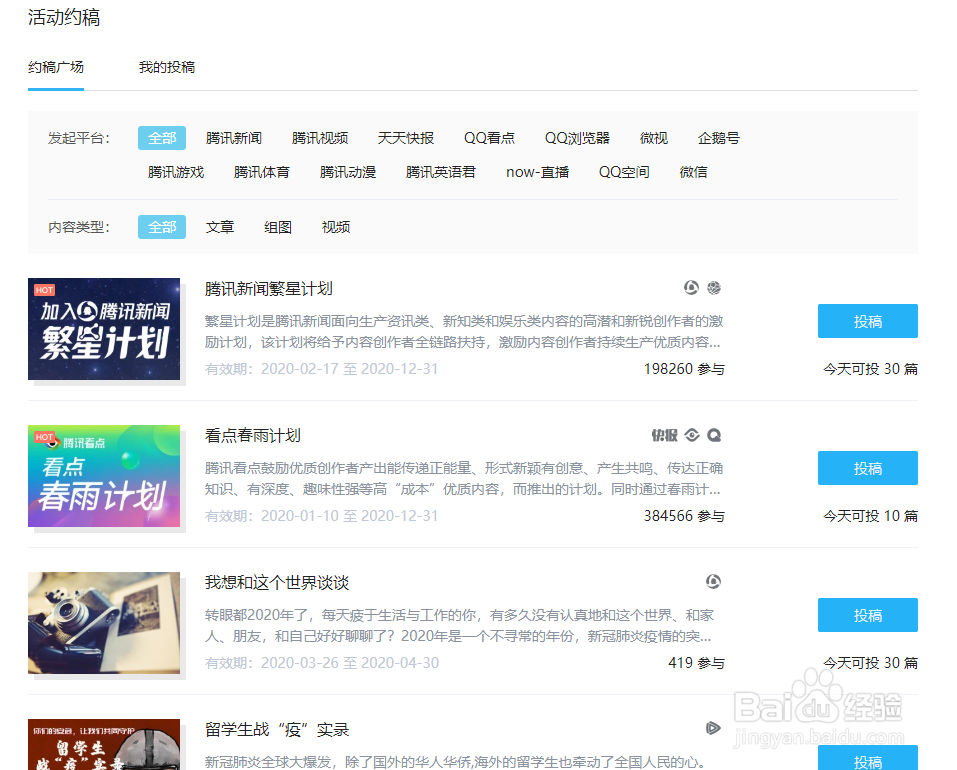Filter platform by QQ空间
This screenshot has width=957, height=770.
point(624,172)
